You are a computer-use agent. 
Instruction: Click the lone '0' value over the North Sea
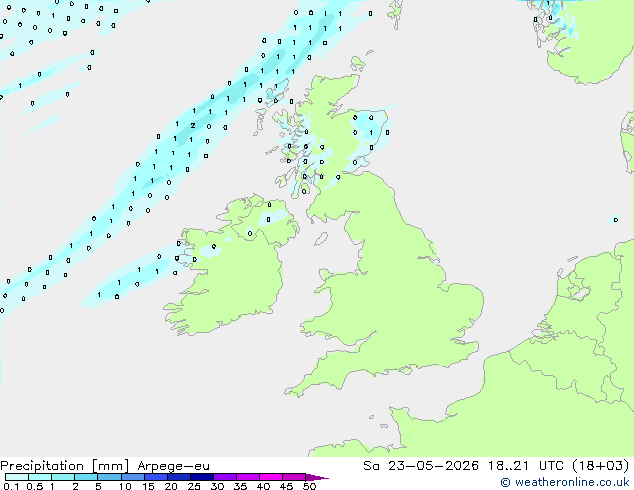click(616, 220)
